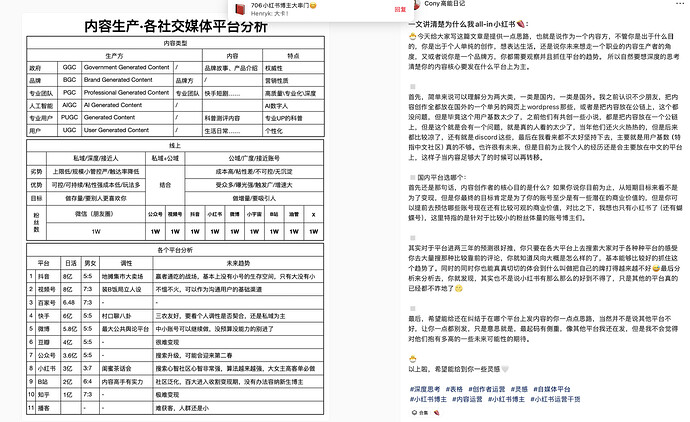Click the 私域/深度/接近人 column header
Screen dimensions: 690x422
point(96,158)
